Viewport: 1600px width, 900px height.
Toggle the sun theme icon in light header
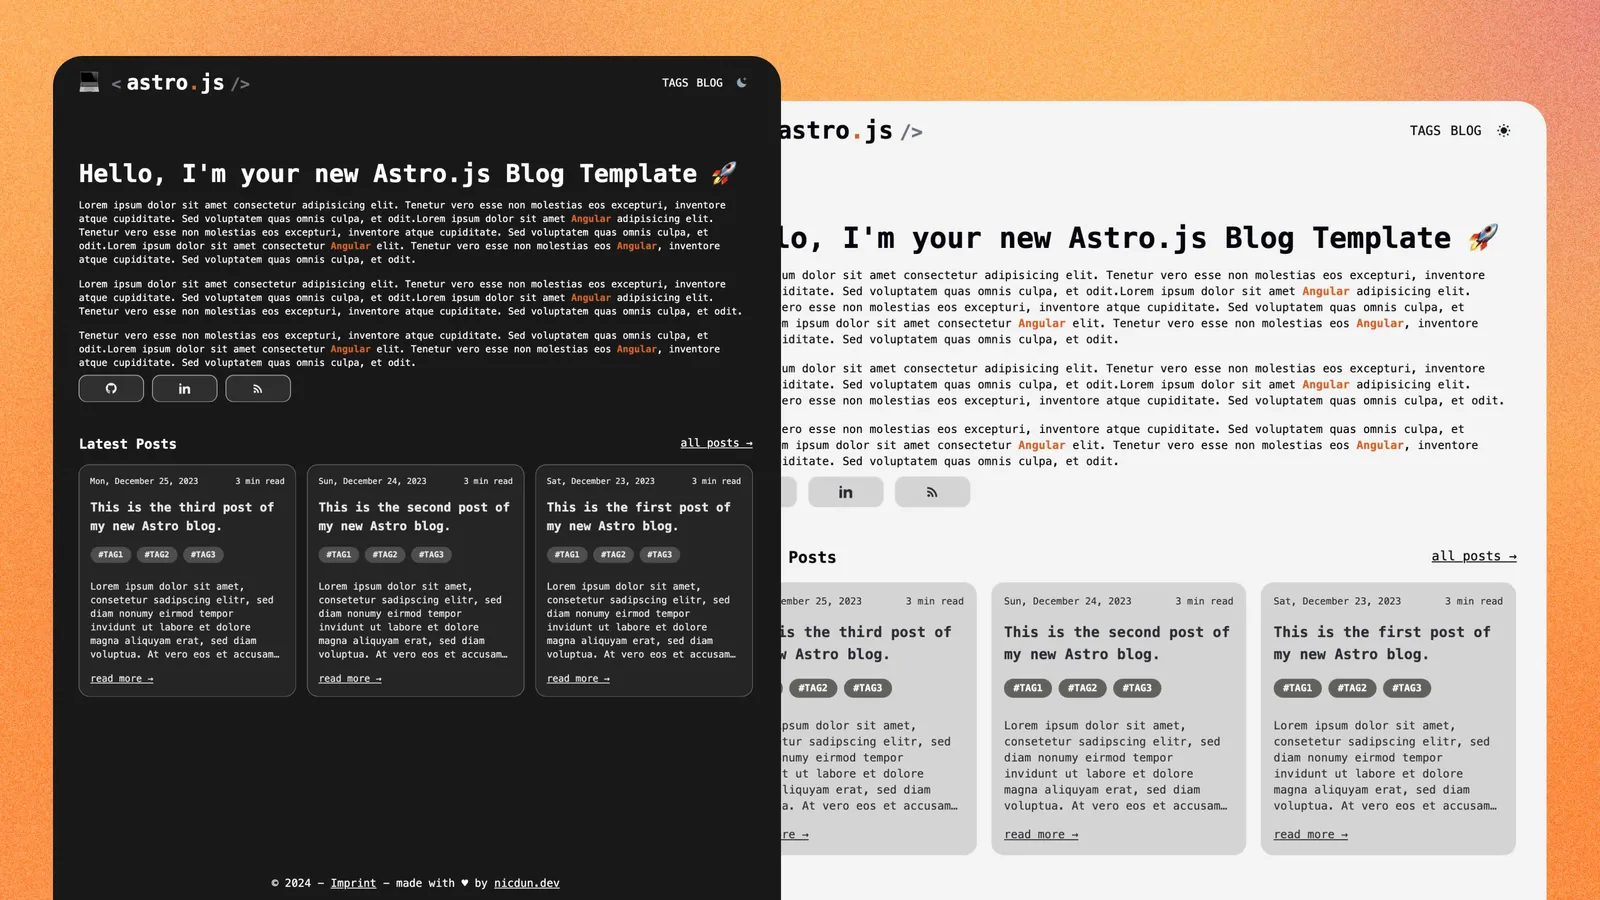(x=1503, y=131)
